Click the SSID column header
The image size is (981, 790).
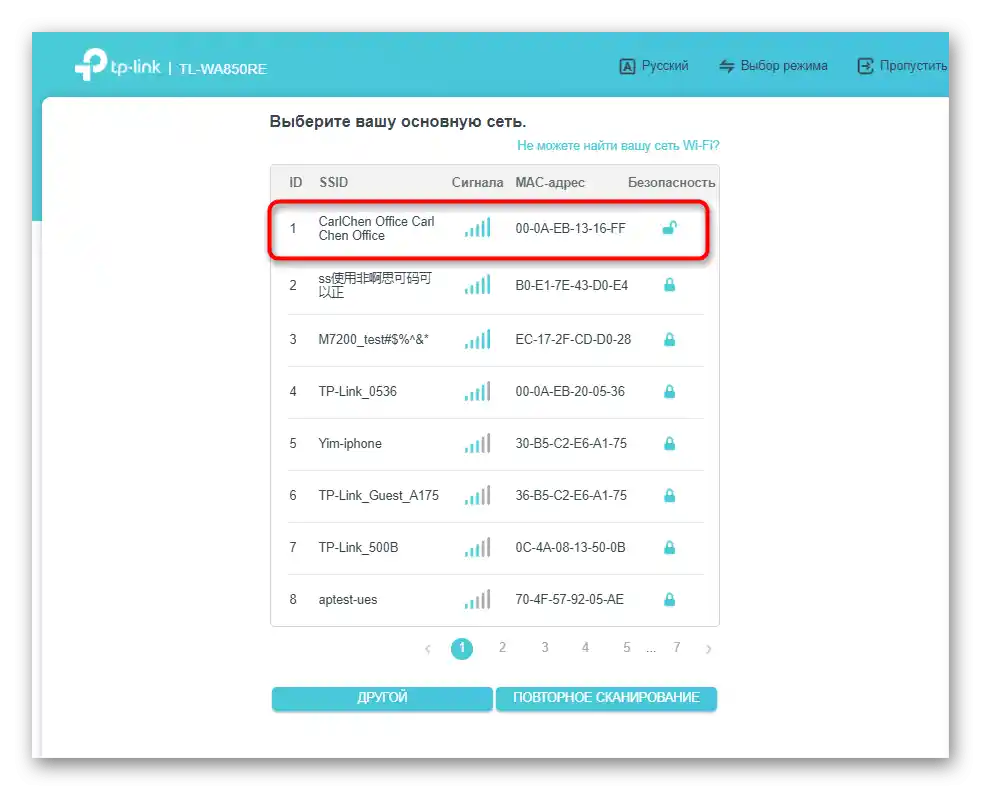pyautogui.click(x=333, y=183)
